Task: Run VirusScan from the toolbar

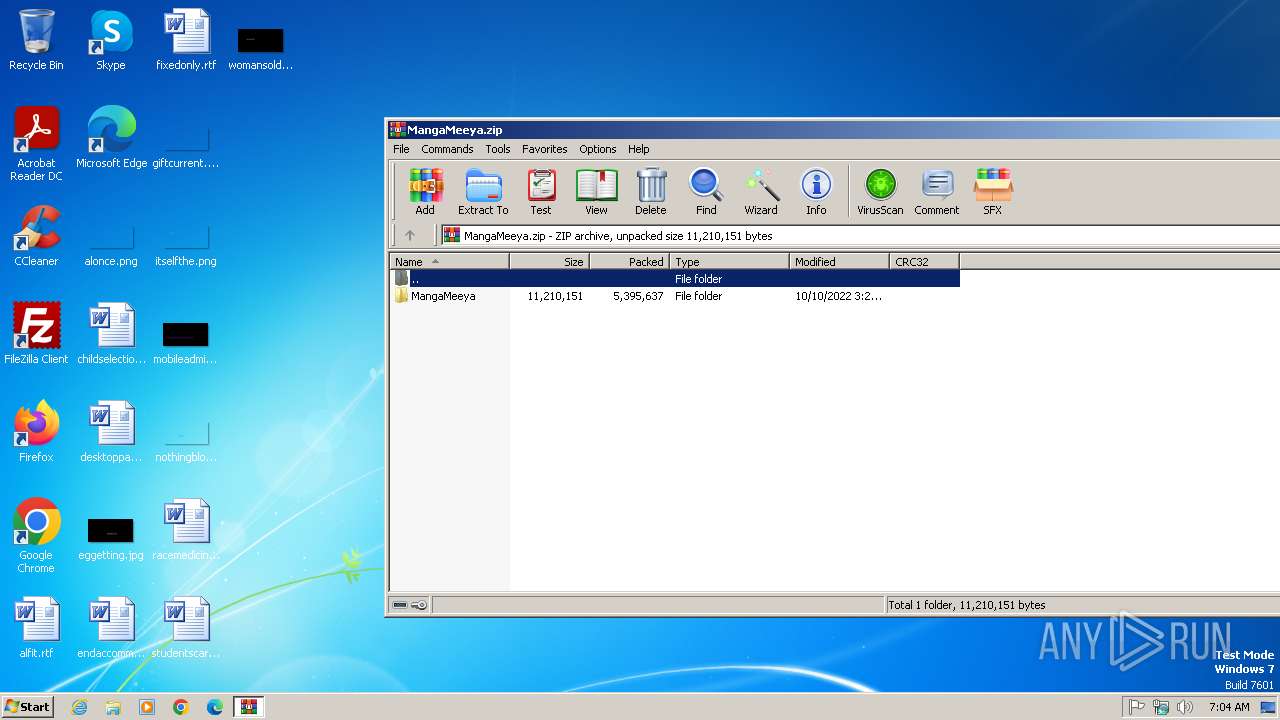Action: tap(880, 191)
